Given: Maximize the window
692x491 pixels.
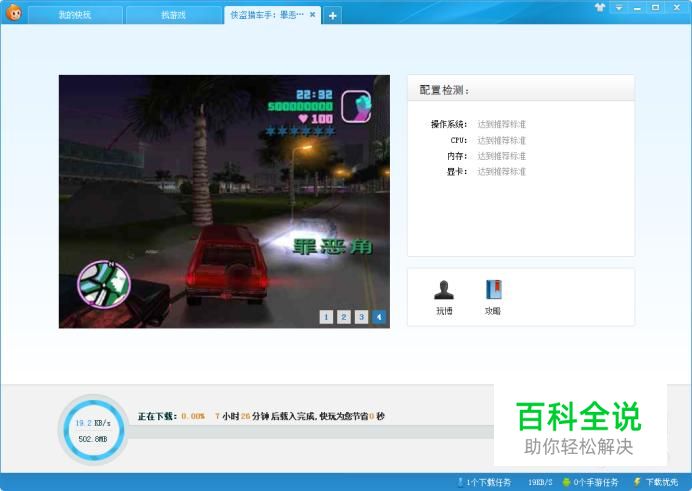Looking at the screenshot, I should pyautogui.click(x=656, y=7).
